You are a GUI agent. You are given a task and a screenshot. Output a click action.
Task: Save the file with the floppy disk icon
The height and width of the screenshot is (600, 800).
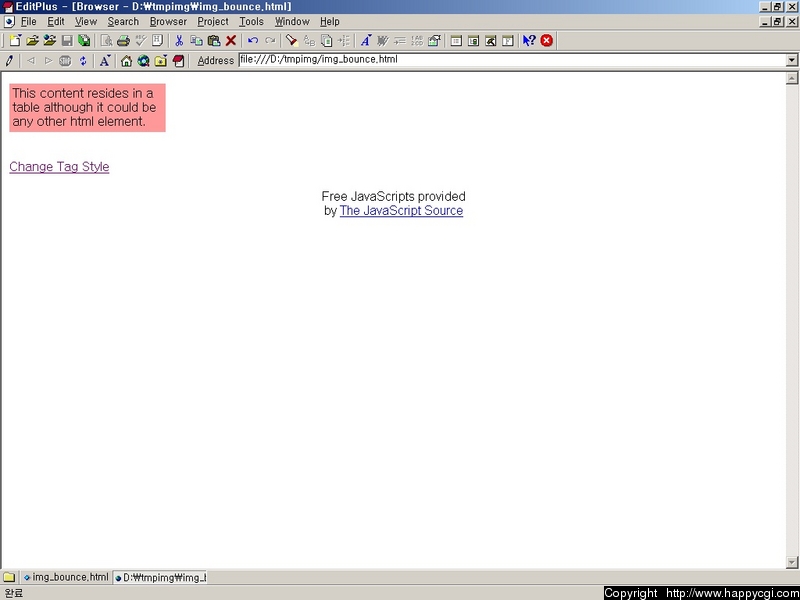67,41
